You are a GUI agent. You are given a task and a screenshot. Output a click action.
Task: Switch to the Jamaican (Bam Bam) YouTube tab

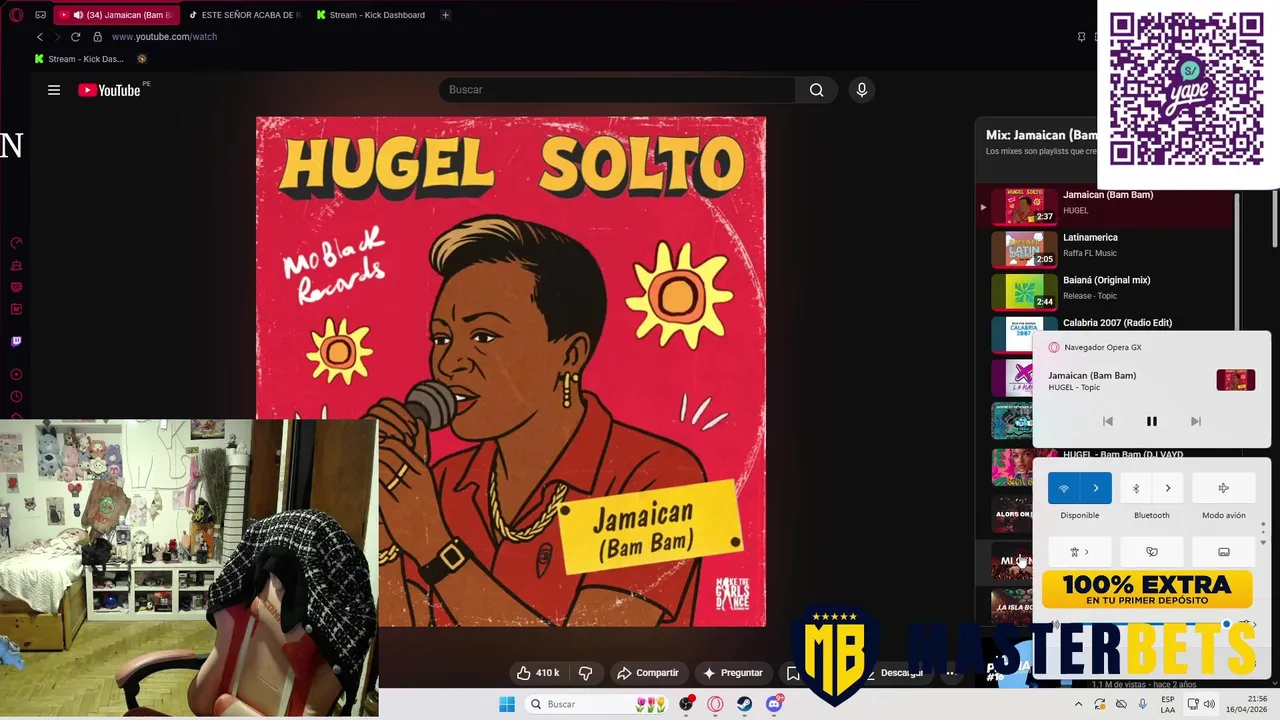point(117,15)
